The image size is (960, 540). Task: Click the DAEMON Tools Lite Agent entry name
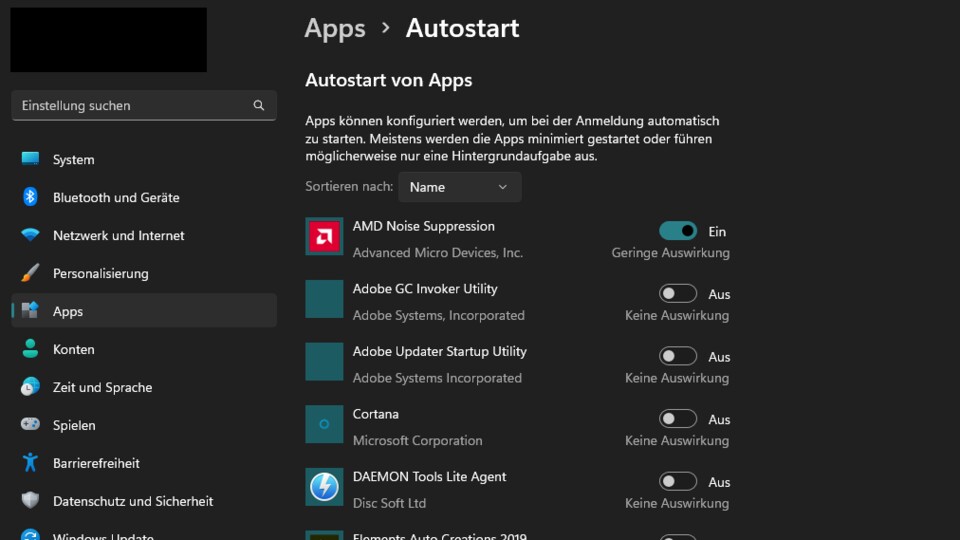(x=429, y=476)
